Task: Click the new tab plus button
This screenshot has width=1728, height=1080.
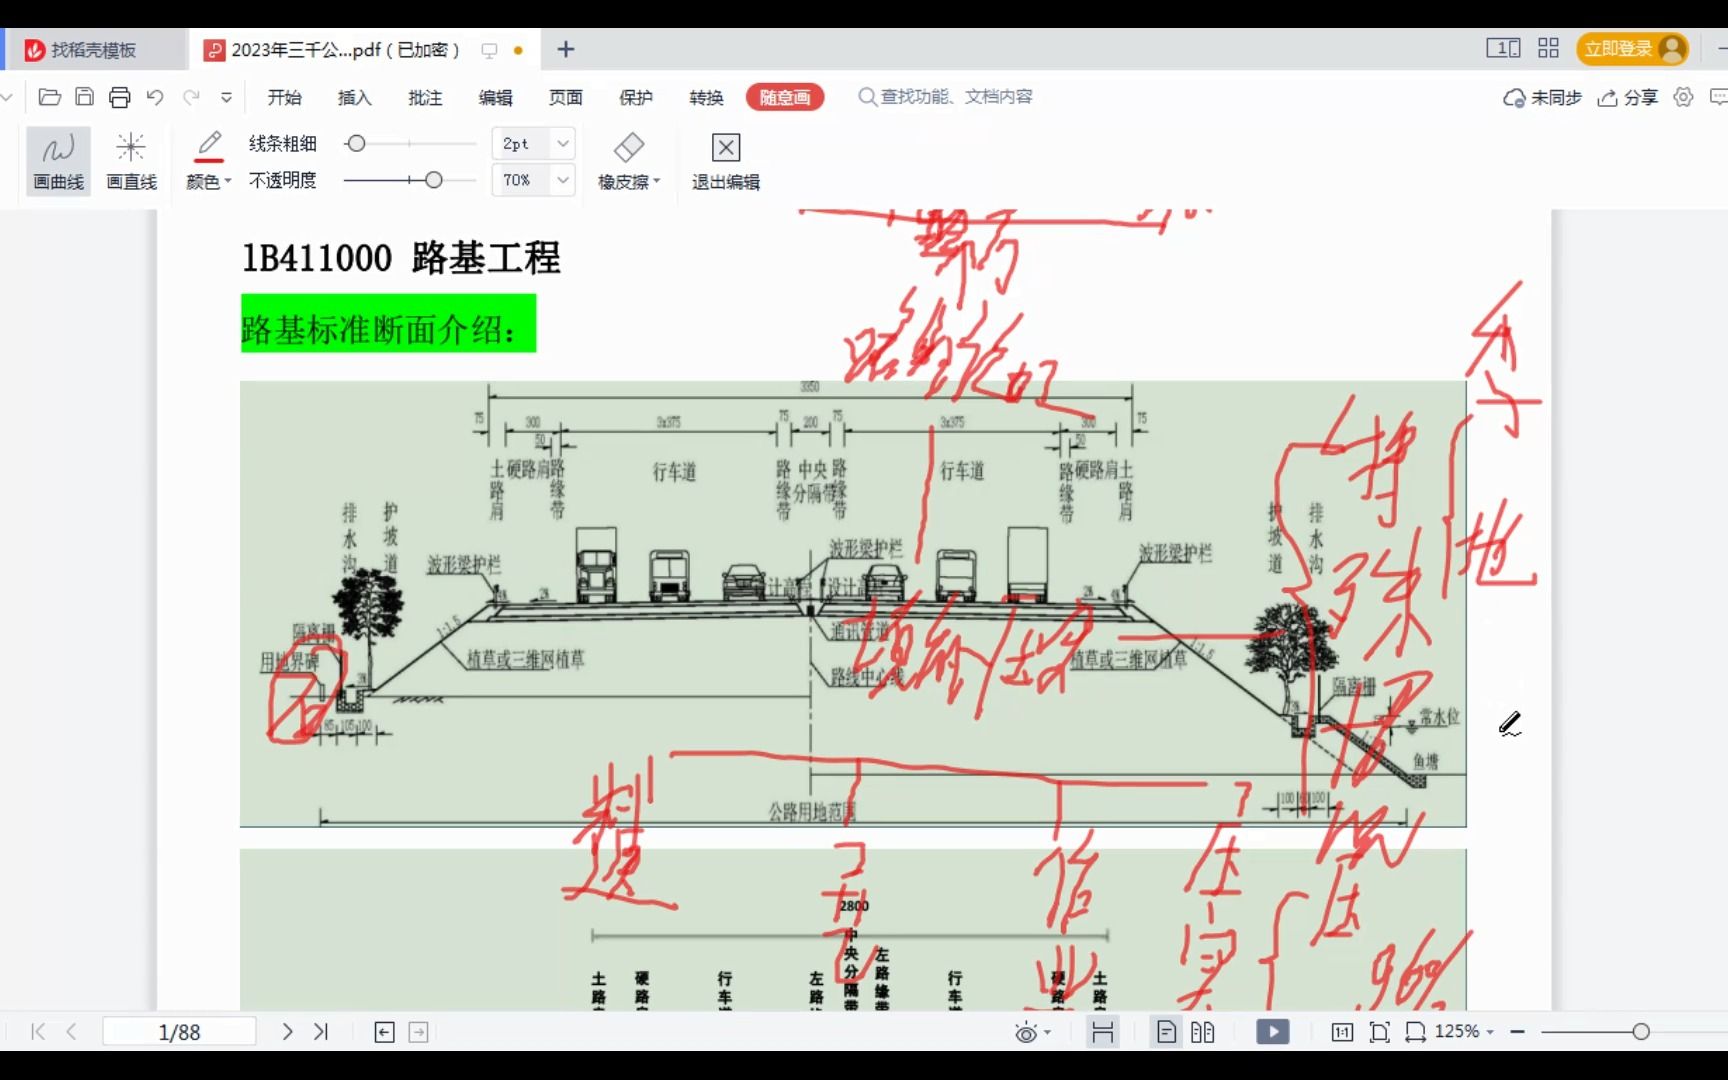Action: pos(566,50)
